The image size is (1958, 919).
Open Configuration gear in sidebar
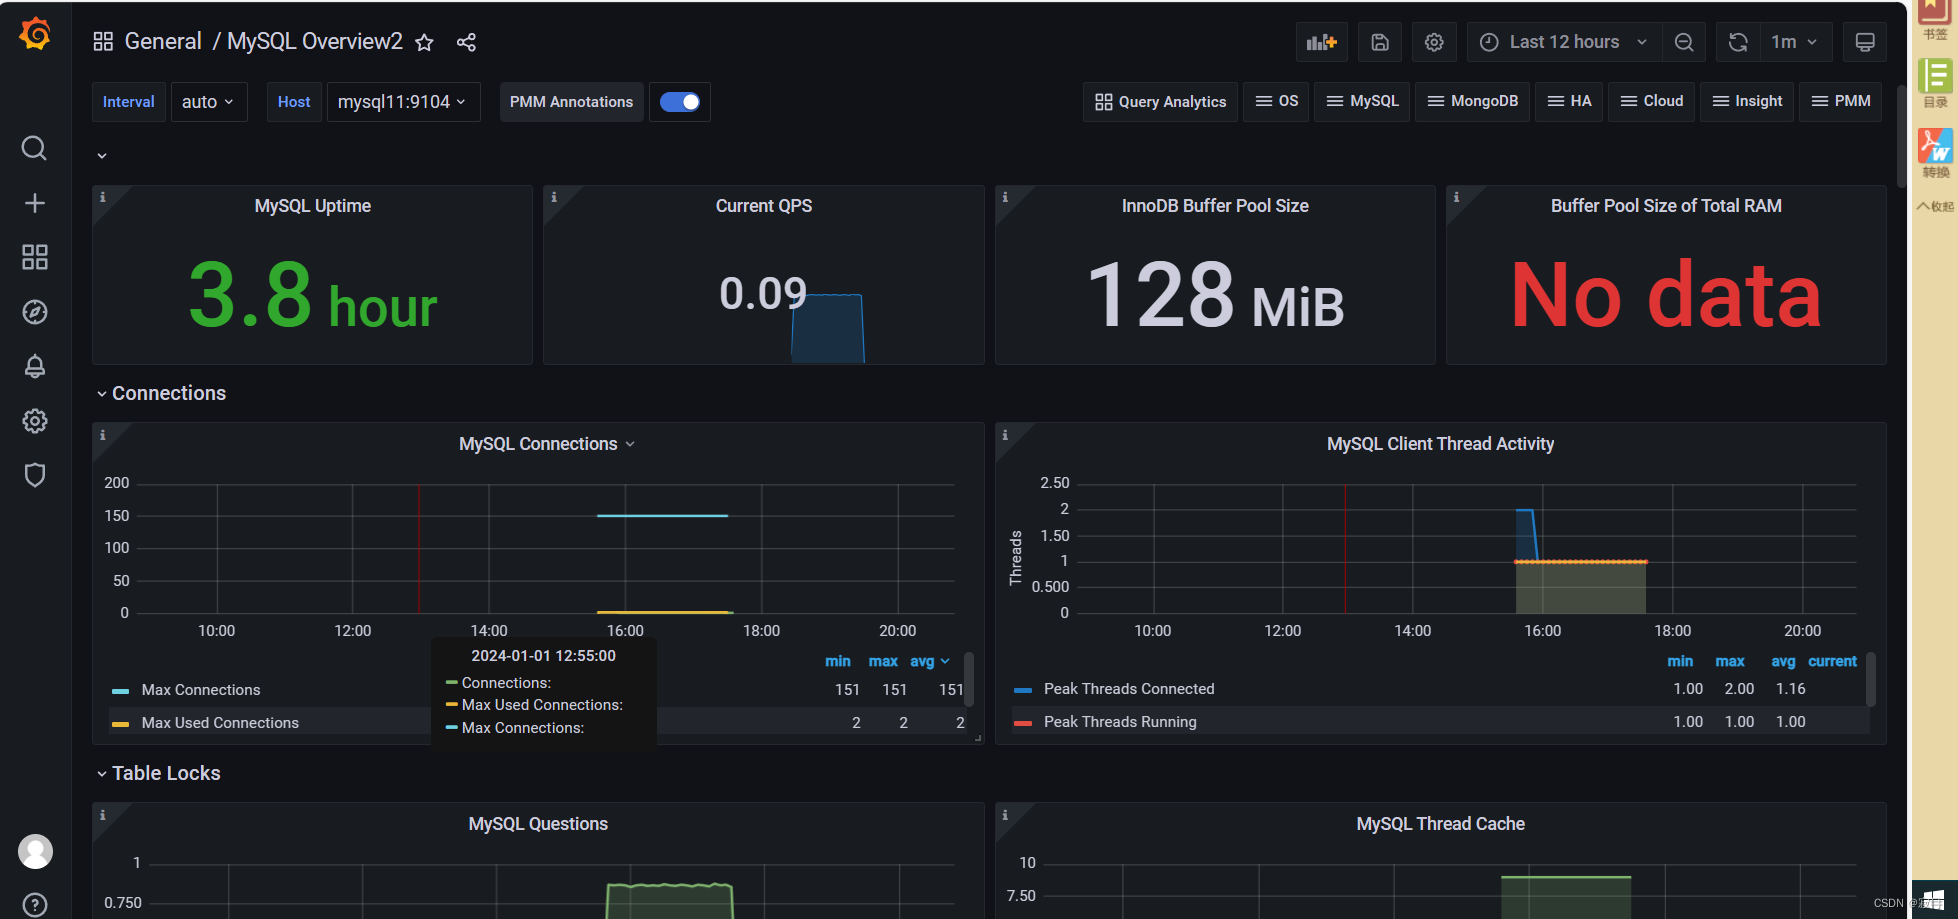point(35,421)
